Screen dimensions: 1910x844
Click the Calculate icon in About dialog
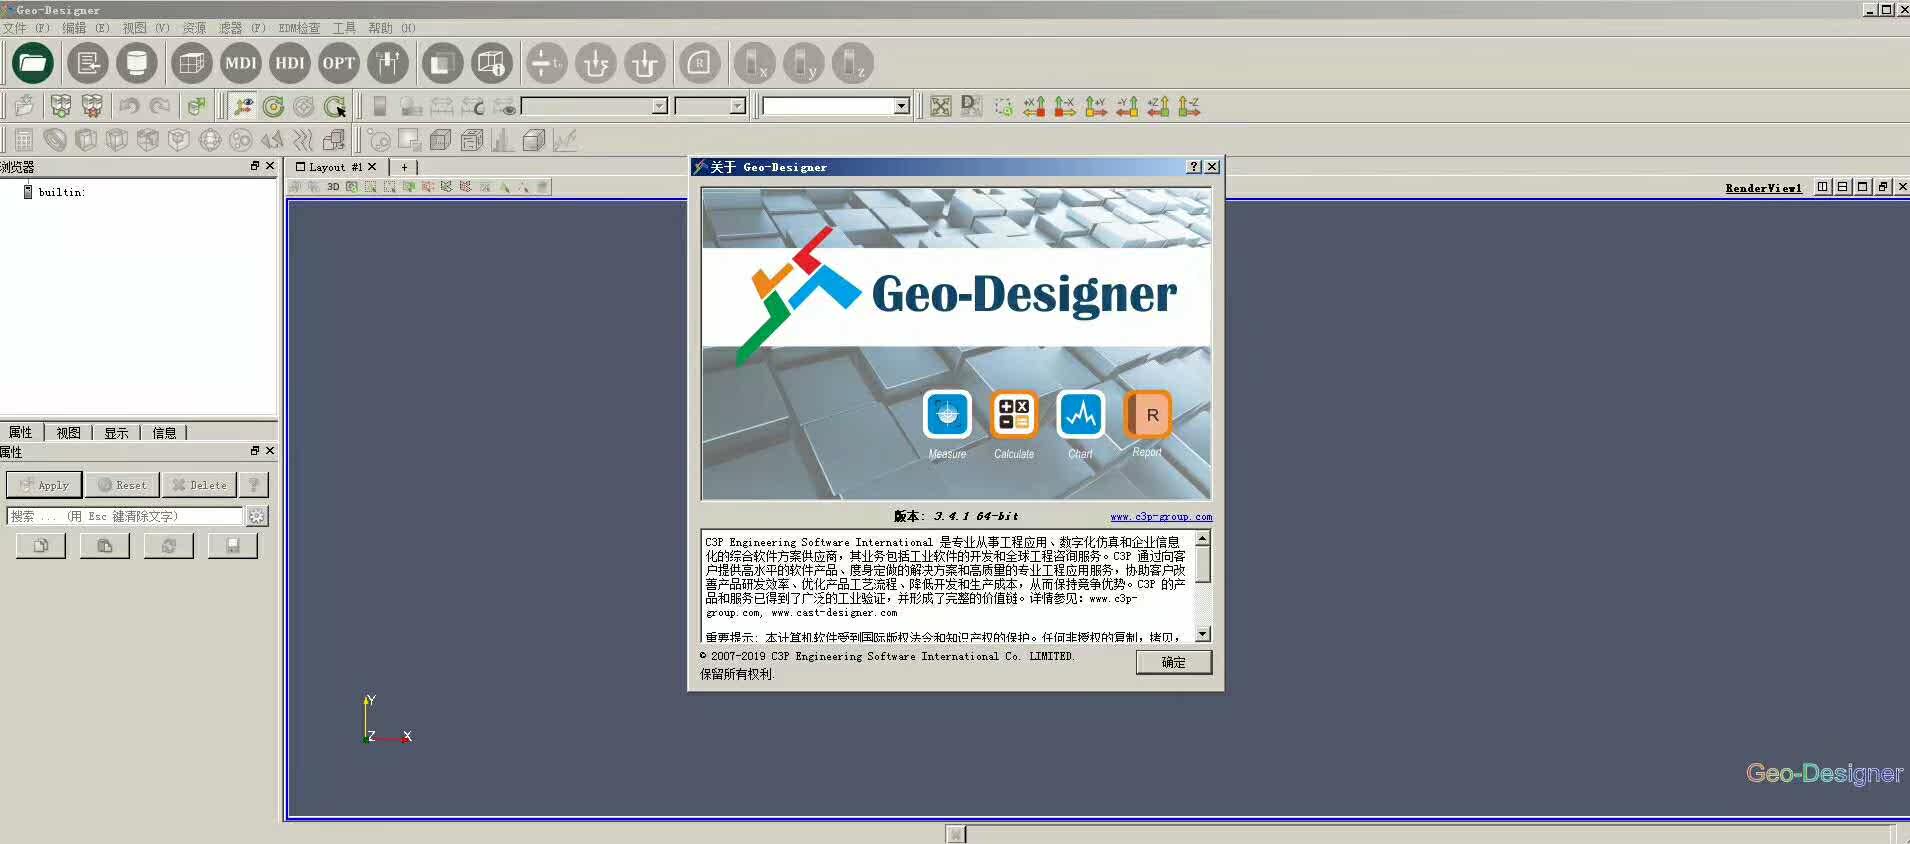tap(1014, 414)
